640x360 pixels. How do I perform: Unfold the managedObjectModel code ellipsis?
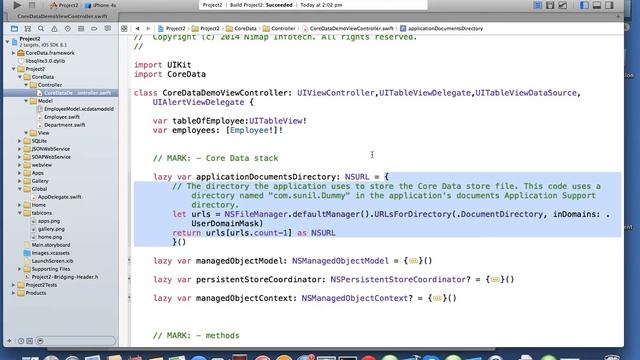coord(413,261)
